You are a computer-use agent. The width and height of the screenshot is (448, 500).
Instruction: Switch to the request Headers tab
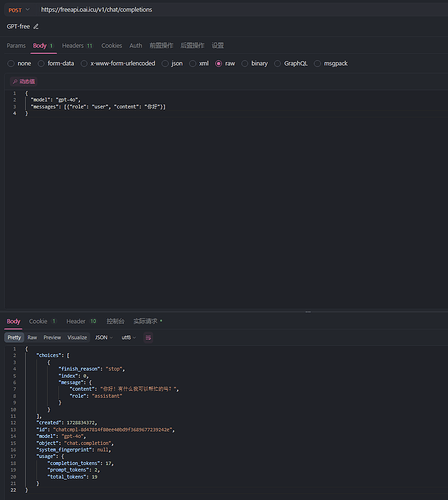coord(77,46)
